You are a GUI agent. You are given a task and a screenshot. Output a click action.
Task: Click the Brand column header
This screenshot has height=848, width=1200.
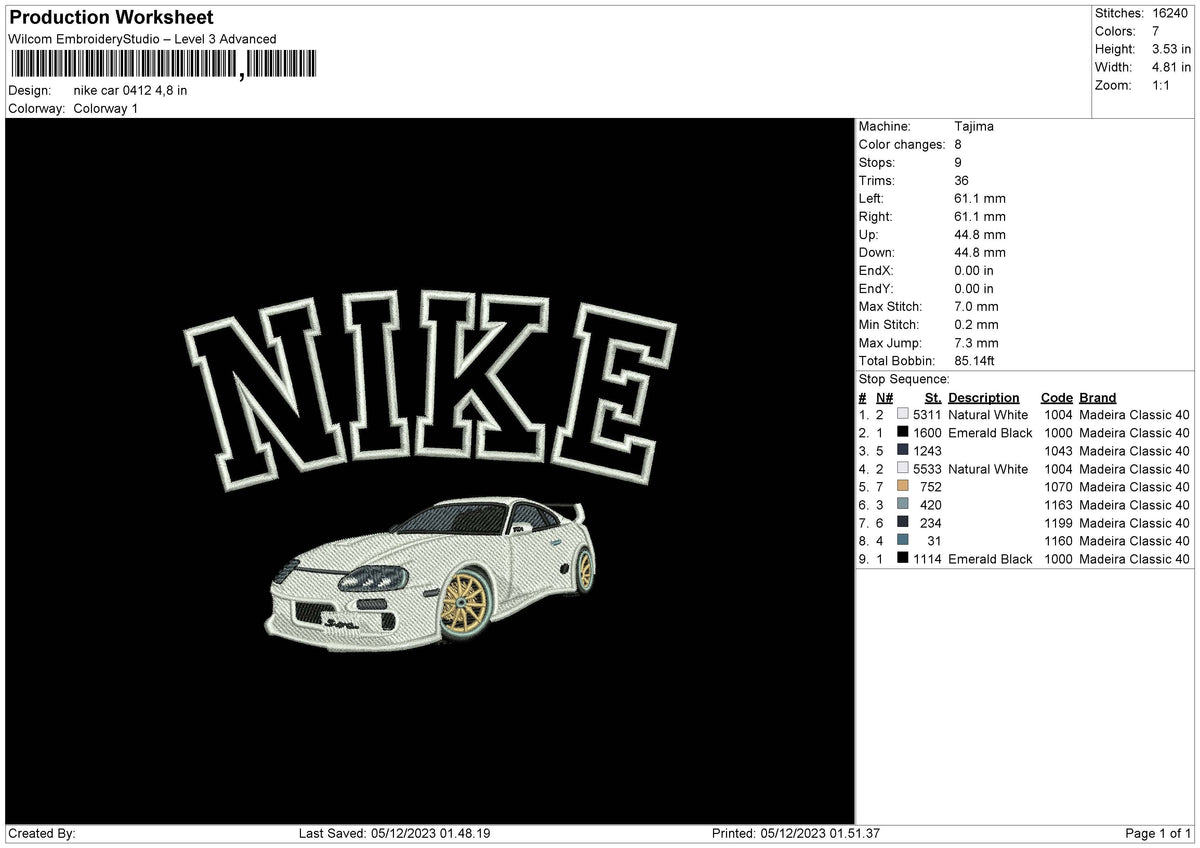click(1098, 397)
